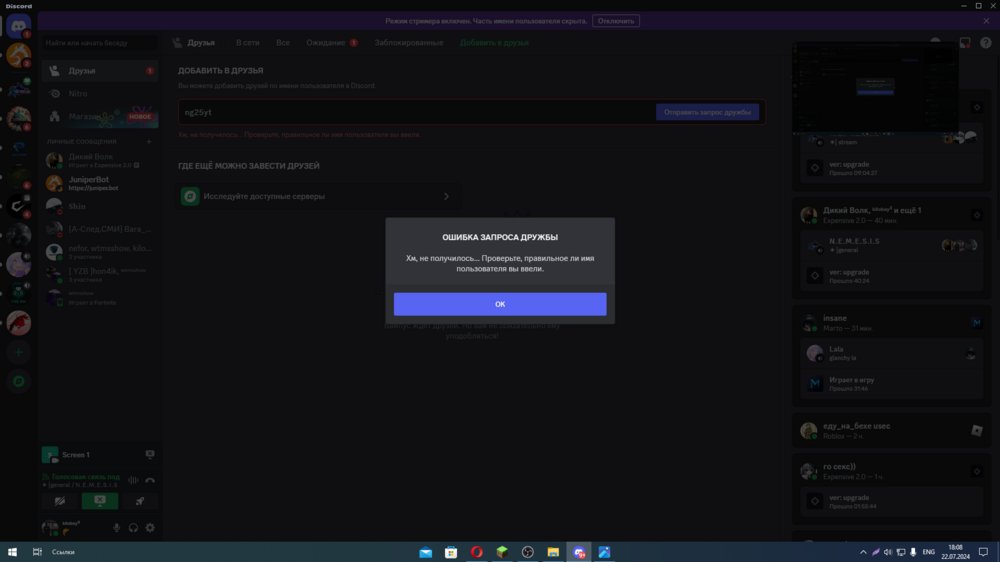Open direct message with Дикий Волк

100,160
